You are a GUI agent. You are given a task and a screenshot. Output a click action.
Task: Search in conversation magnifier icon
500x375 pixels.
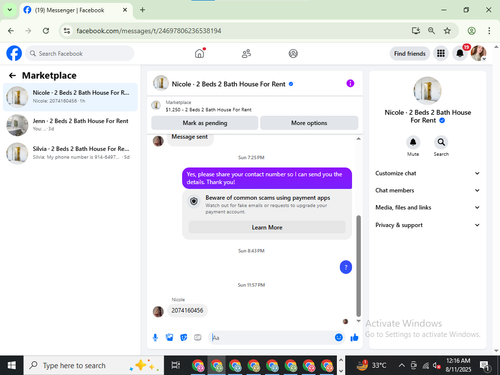tap(441, 142)
